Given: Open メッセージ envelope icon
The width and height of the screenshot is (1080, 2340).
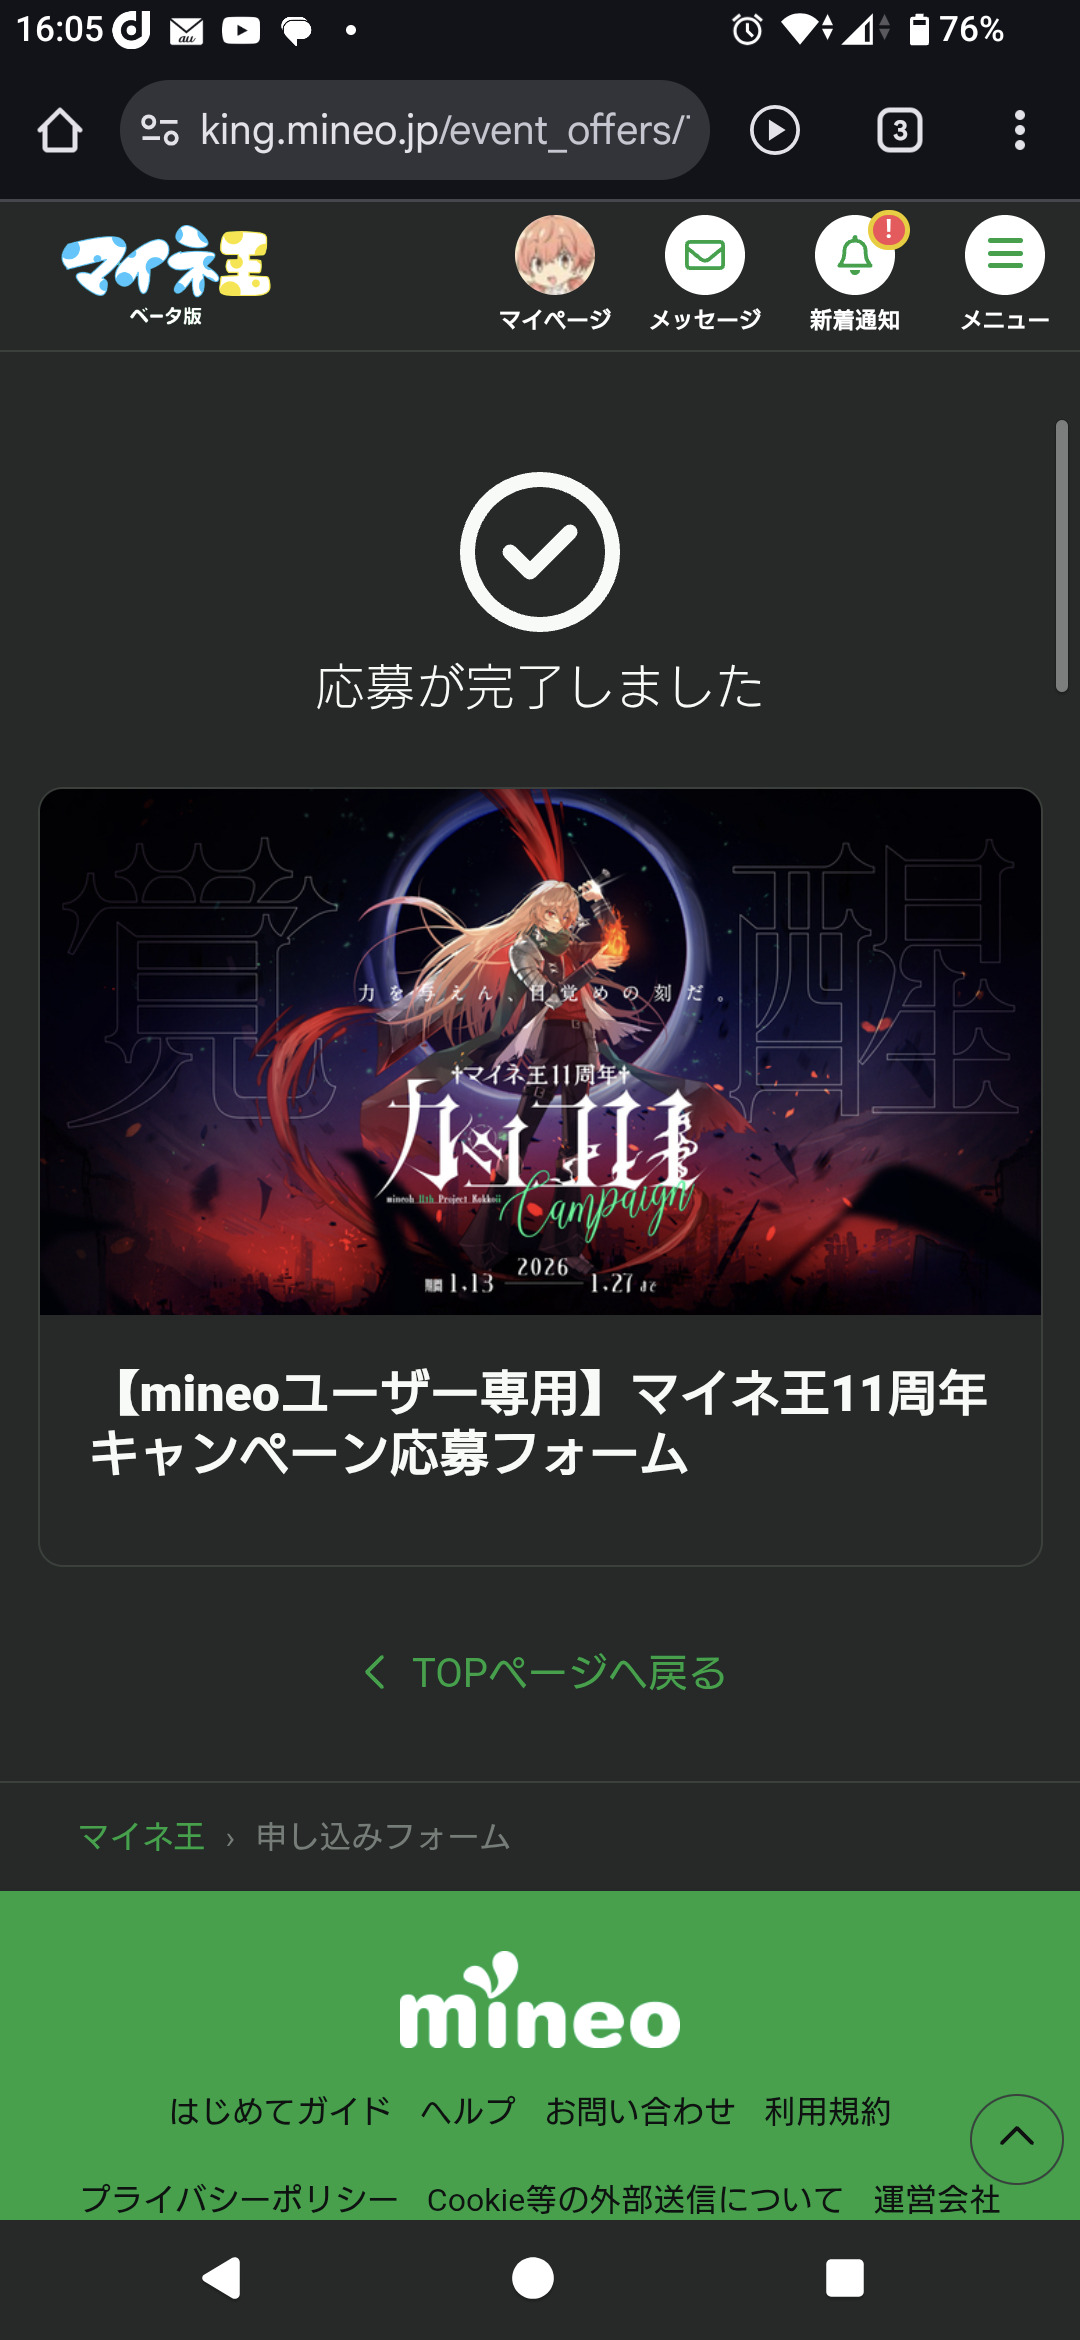Looking at the screenshot, I should pos(705,256).
